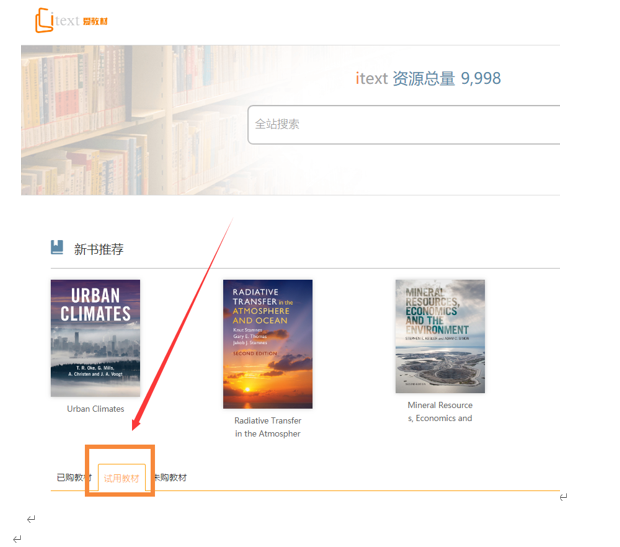Select the highlighted 试用教材 tab

121,478
